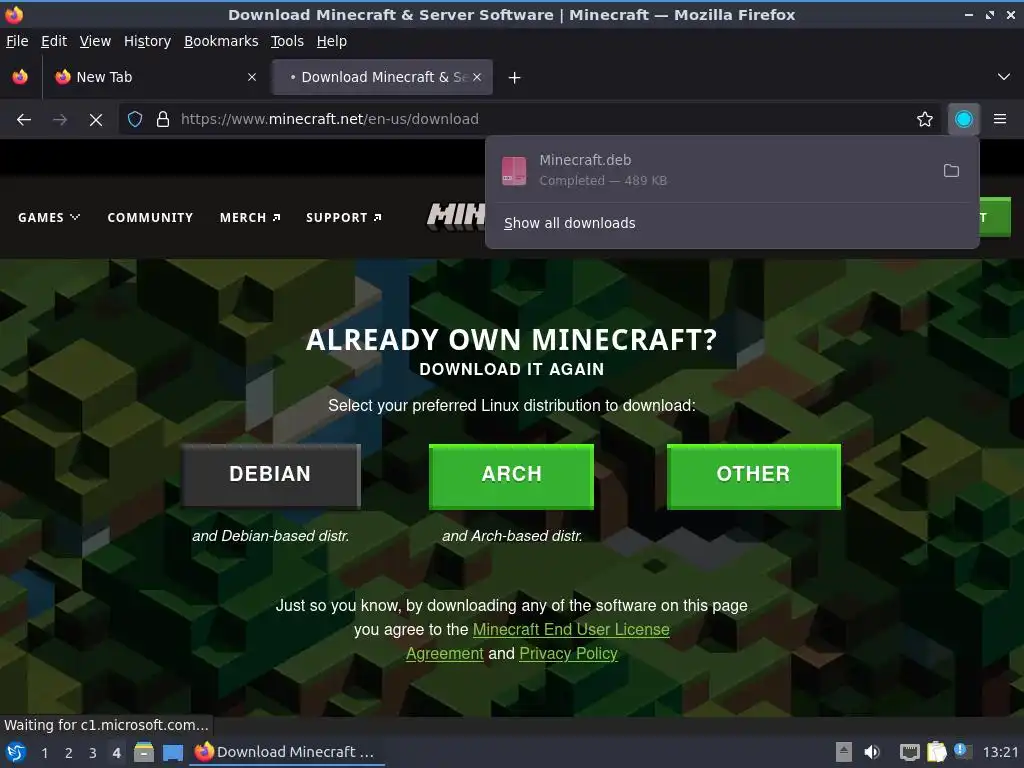Switch to workspace 2
This screenshot has width=1024, height=768.
pyautogui.click(x=69, y=753)
